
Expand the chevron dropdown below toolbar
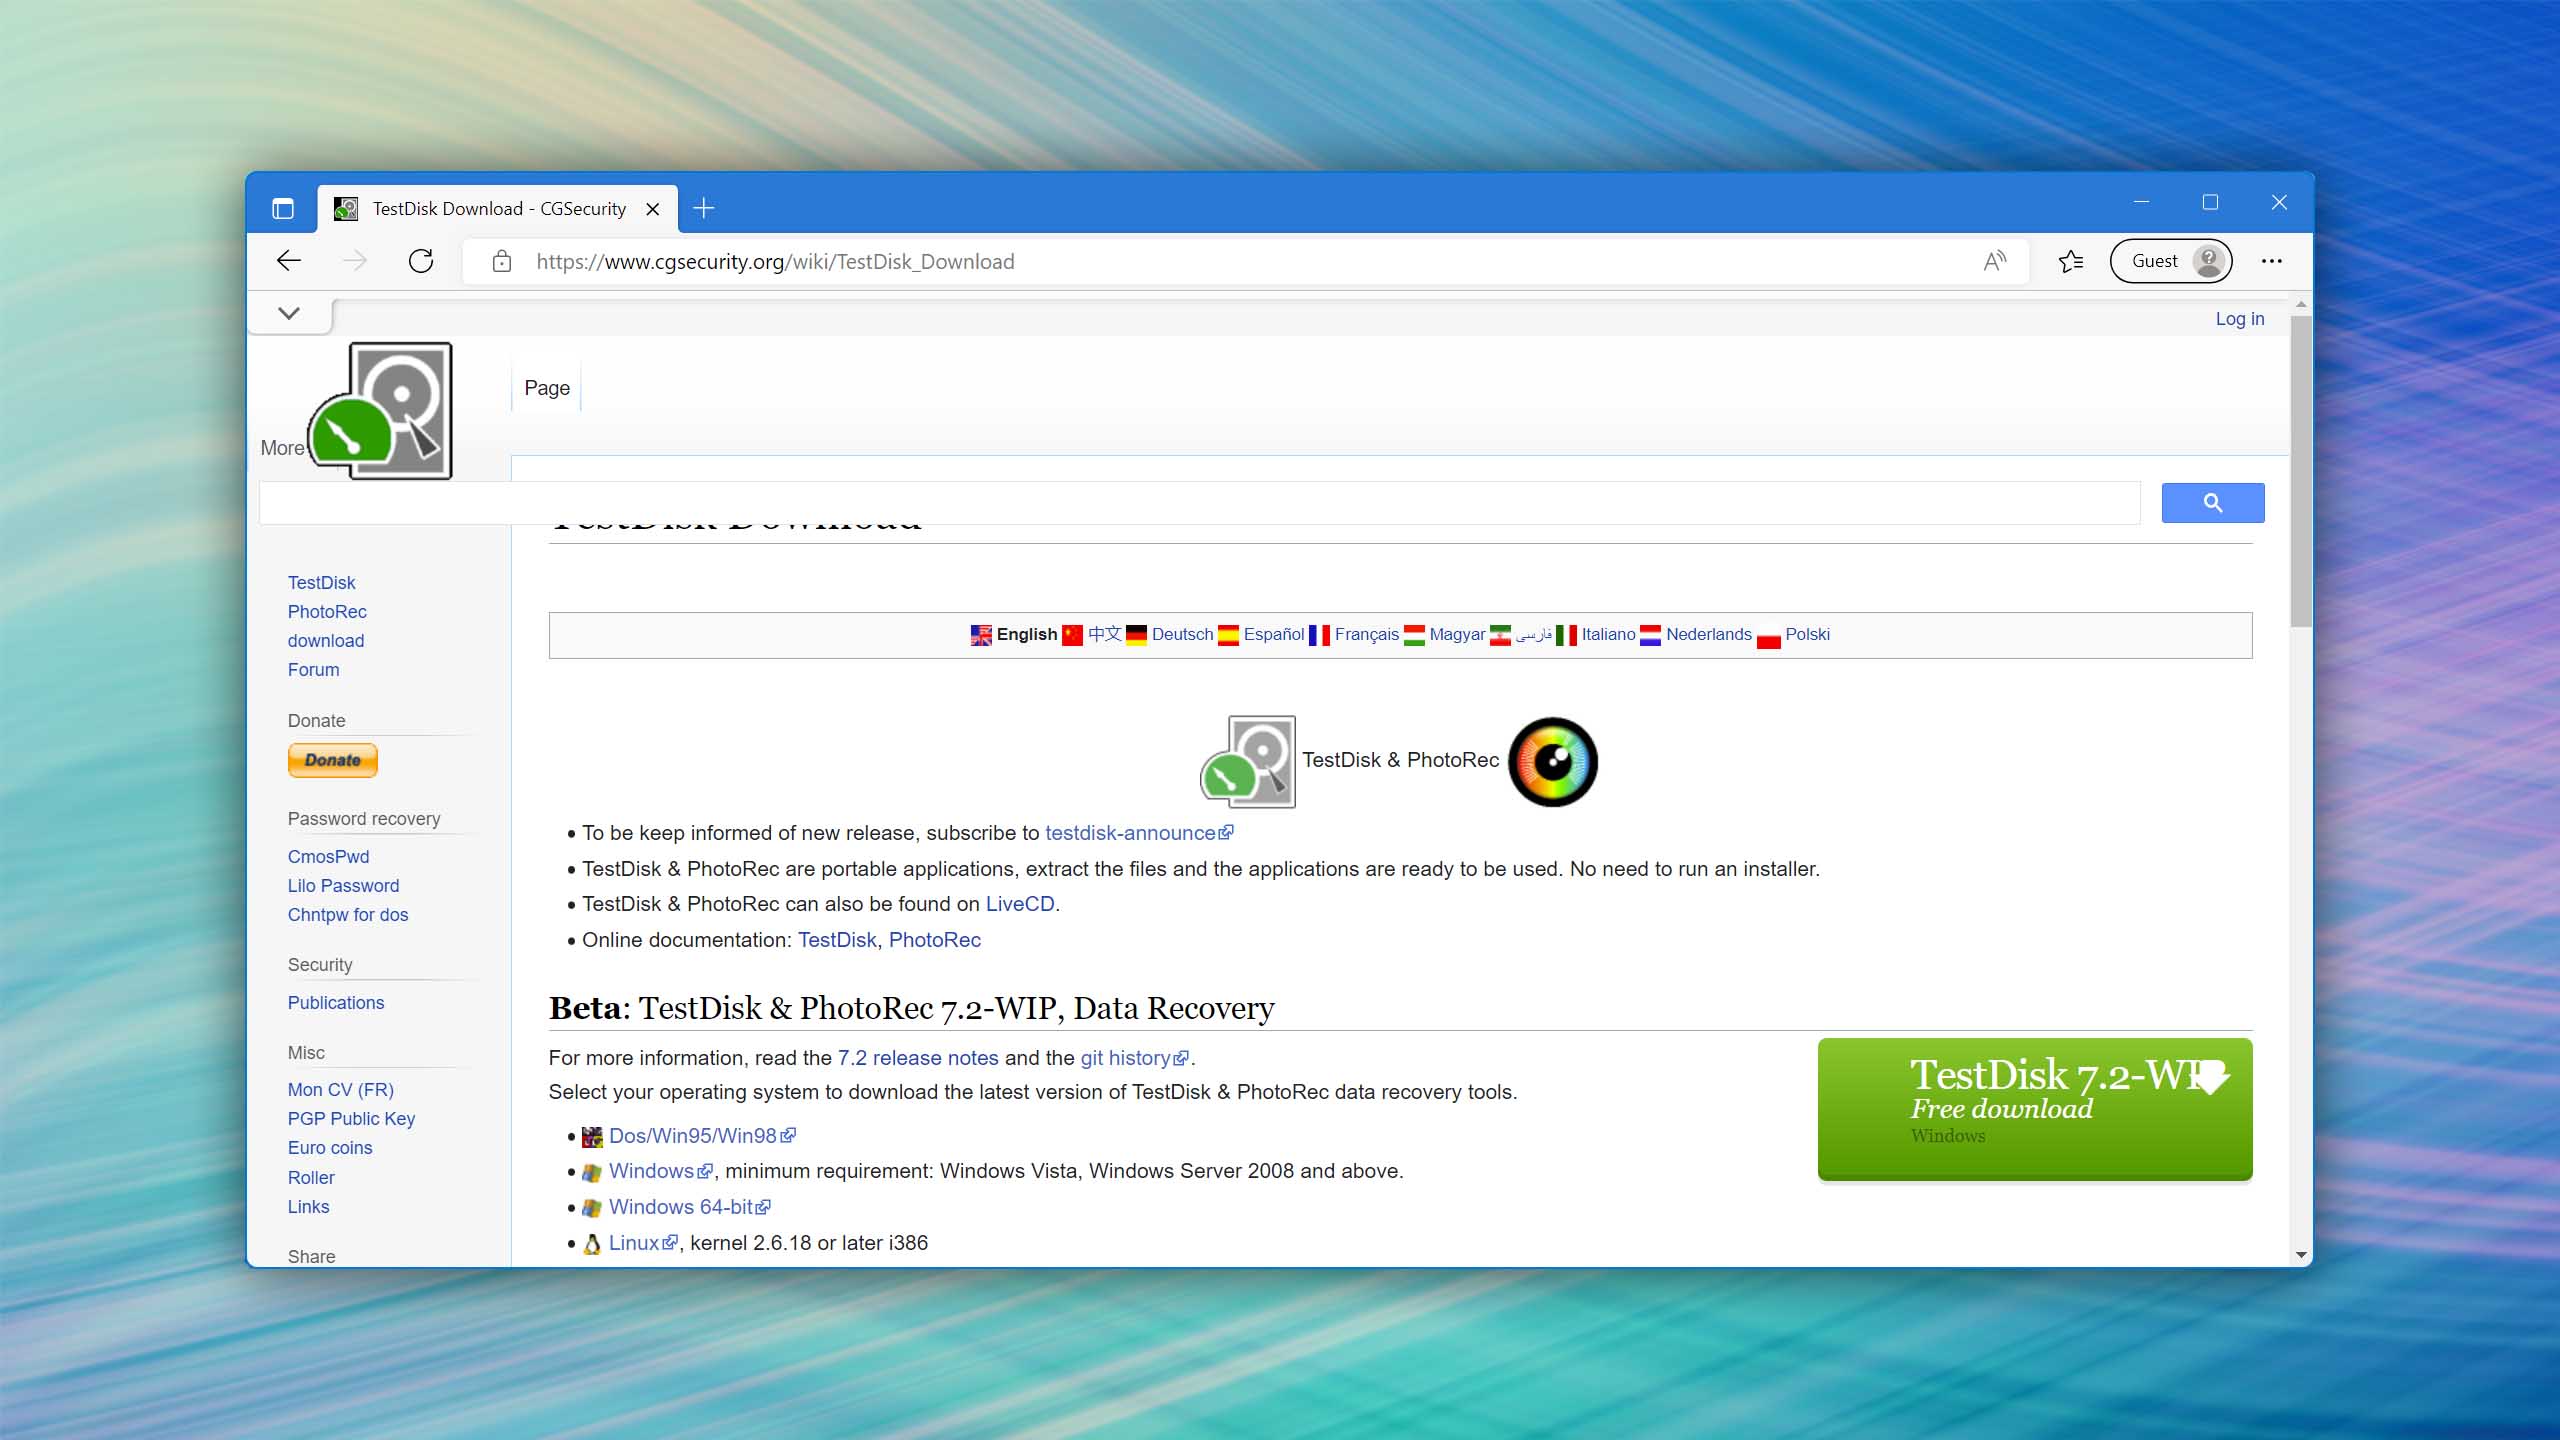tap(289, 313)
